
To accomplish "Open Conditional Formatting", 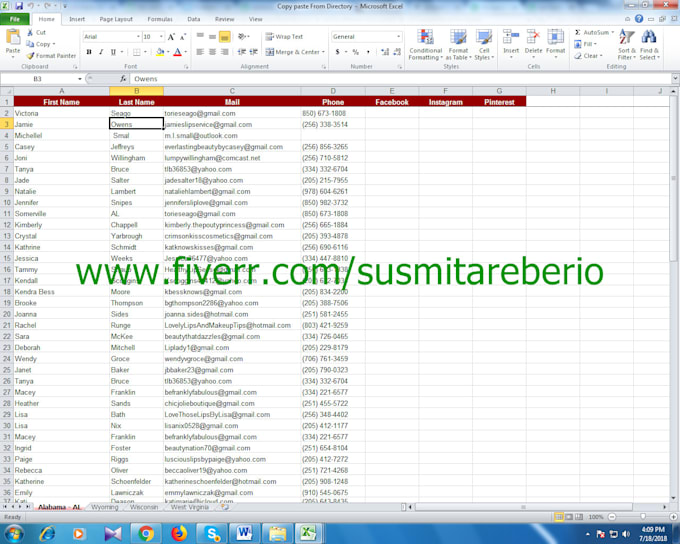I will coord(425,45).
